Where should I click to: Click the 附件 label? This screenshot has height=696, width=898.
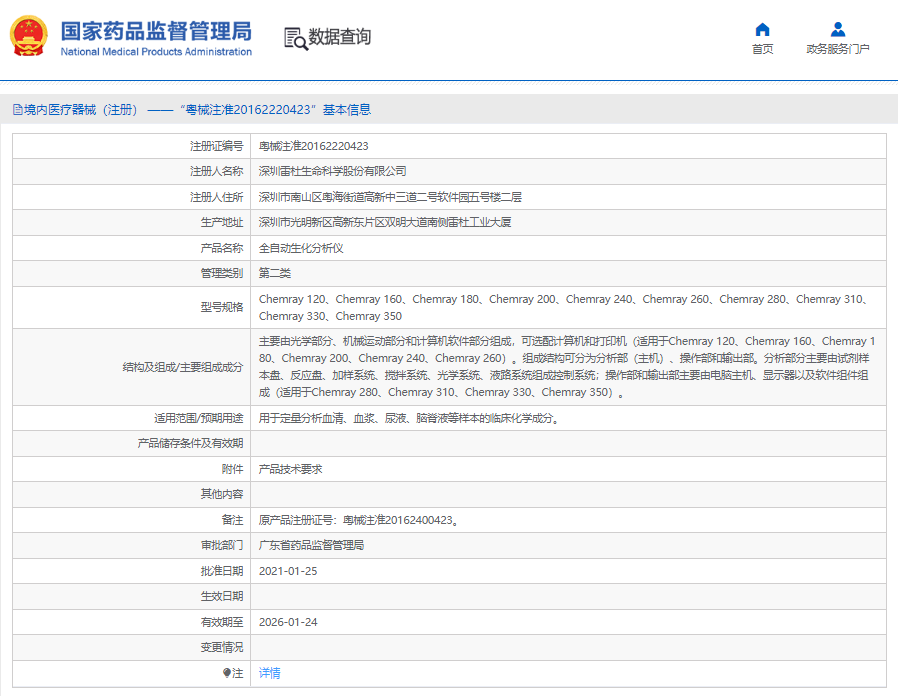click(x=233, y=469)
